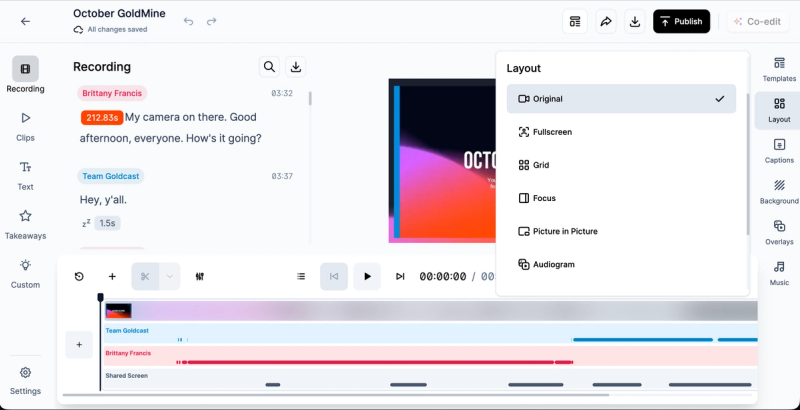Image resolution: width=800 pixels, height=410 pixels.
Task: Select the Shared Screen timeline track
Action: pos(430,378)
